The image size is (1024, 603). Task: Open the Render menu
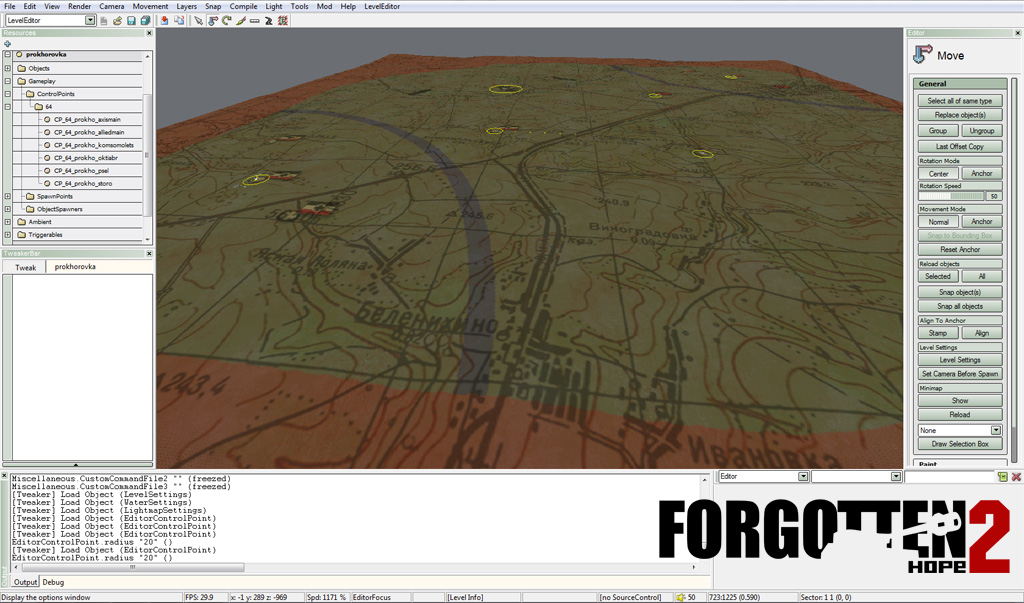pyautogui.click(x=80, y=6)
